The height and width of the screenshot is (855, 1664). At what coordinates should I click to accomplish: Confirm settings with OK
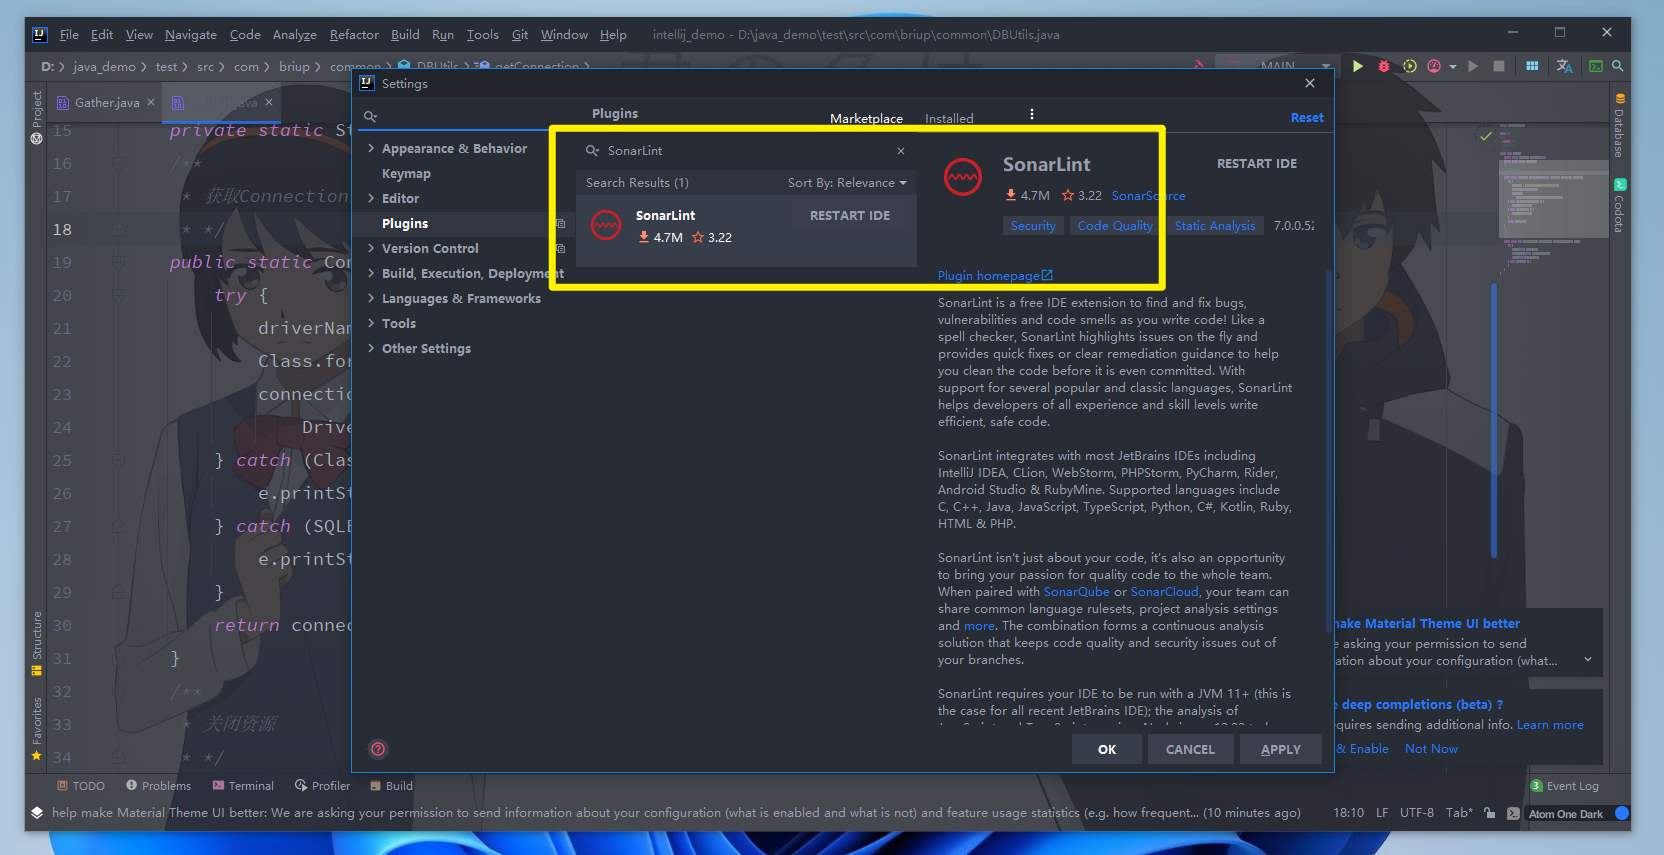tap(1107, 749)
